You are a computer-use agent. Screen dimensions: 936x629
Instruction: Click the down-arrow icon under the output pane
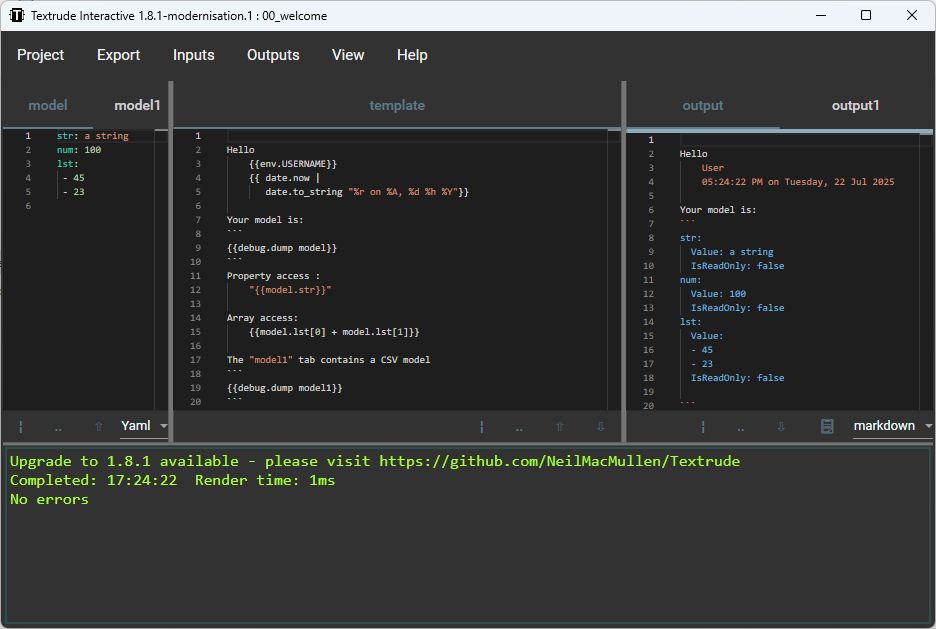point(781,426)
